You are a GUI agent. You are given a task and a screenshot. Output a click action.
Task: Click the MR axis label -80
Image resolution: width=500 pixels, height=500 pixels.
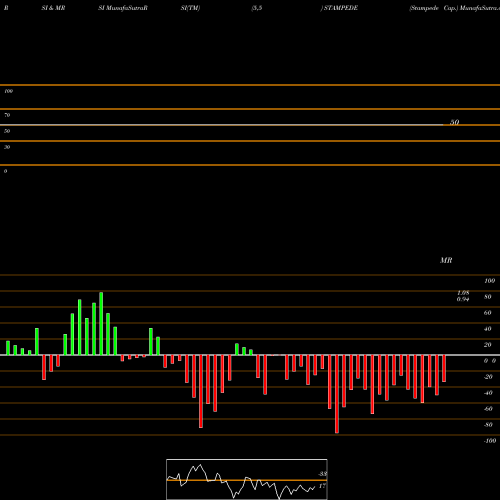point(488,425)
